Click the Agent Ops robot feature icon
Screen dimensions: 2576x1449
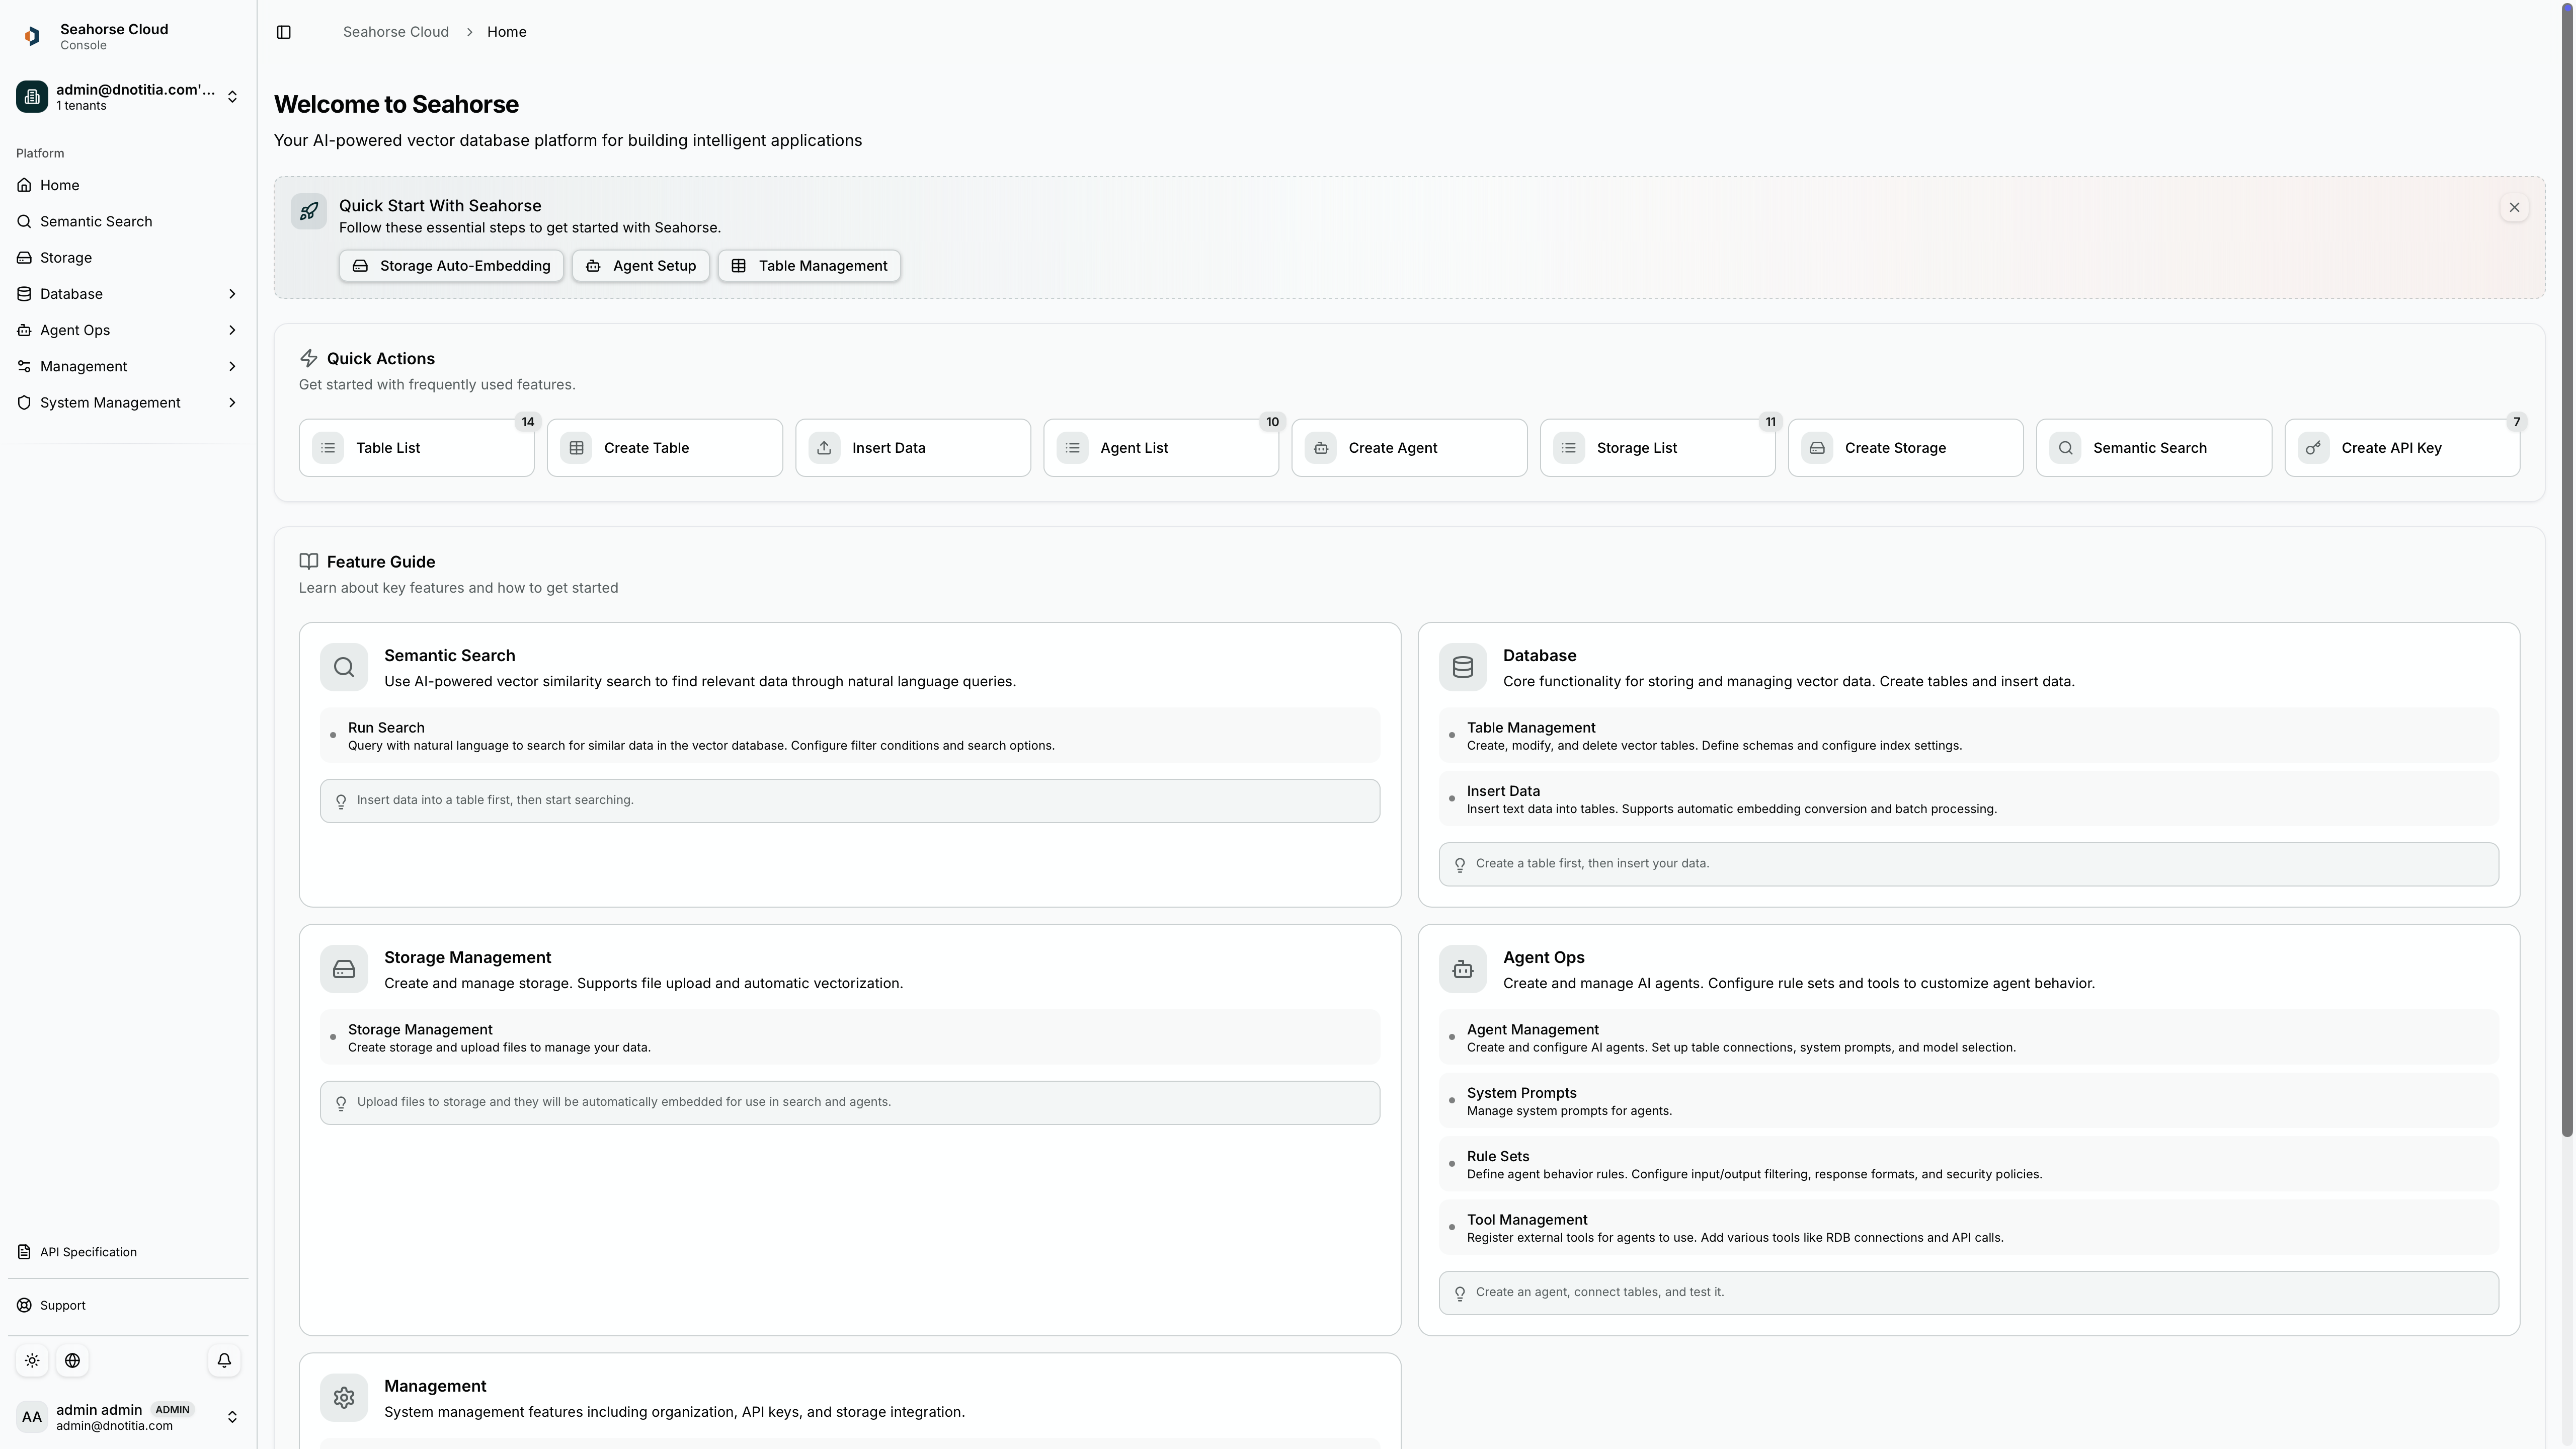[1462, 969]
